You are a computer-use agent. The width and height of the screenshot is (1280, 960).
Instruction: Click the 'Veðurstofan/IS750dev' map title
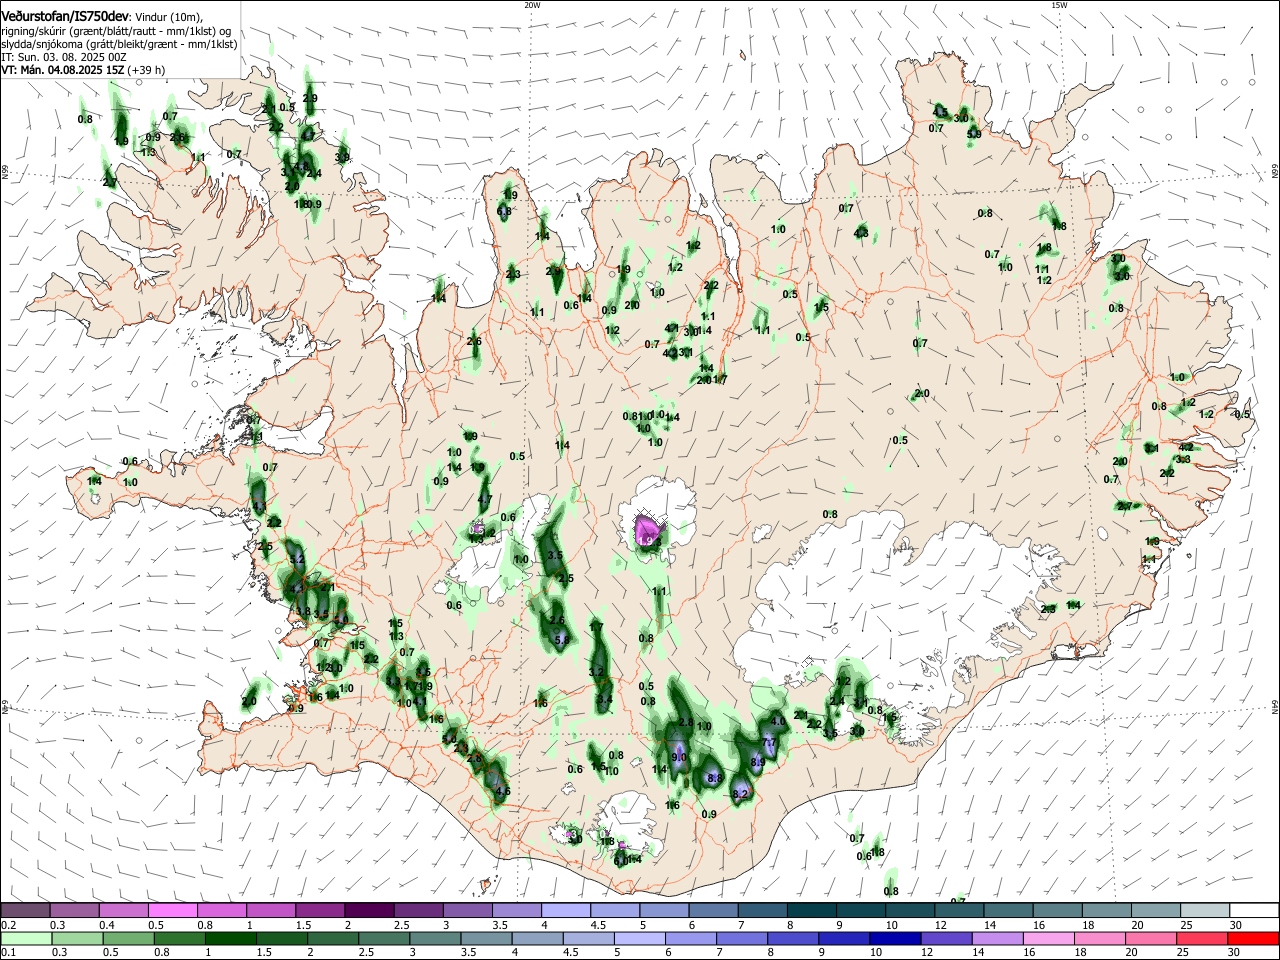tap(65, 17)
